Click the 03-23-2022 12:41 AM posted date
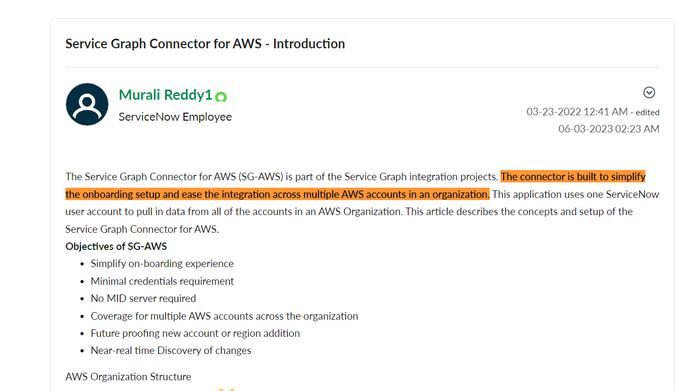 577,112
